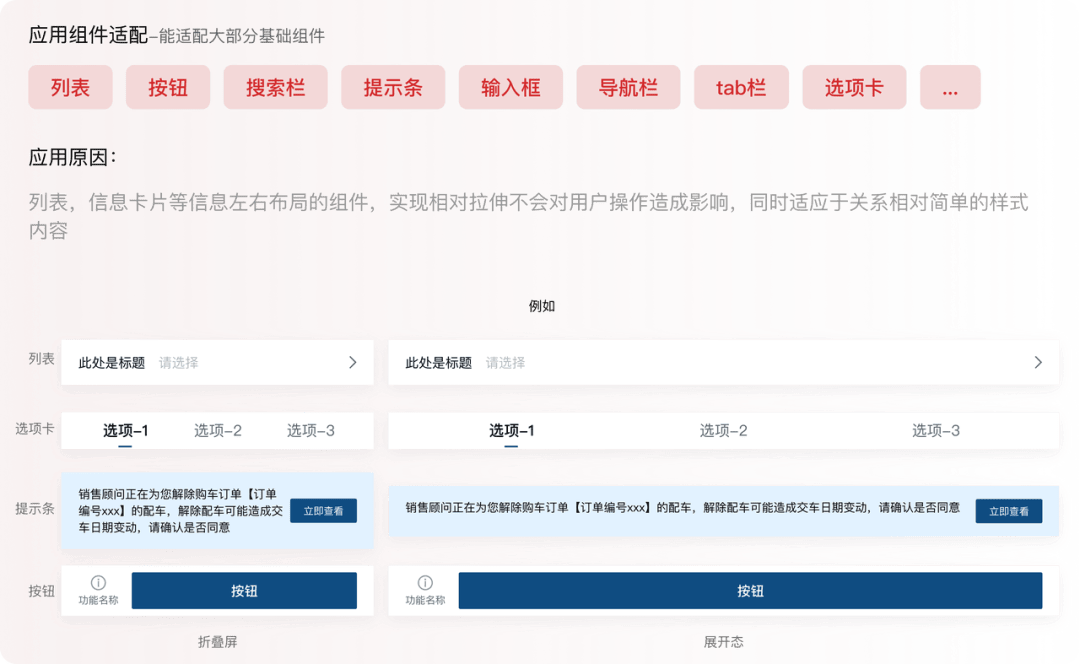Switch to 选项-3 in folded-screen tabs
This screenshot has height=664, width=1080.
pyautogui.click(x=311, y=430)
